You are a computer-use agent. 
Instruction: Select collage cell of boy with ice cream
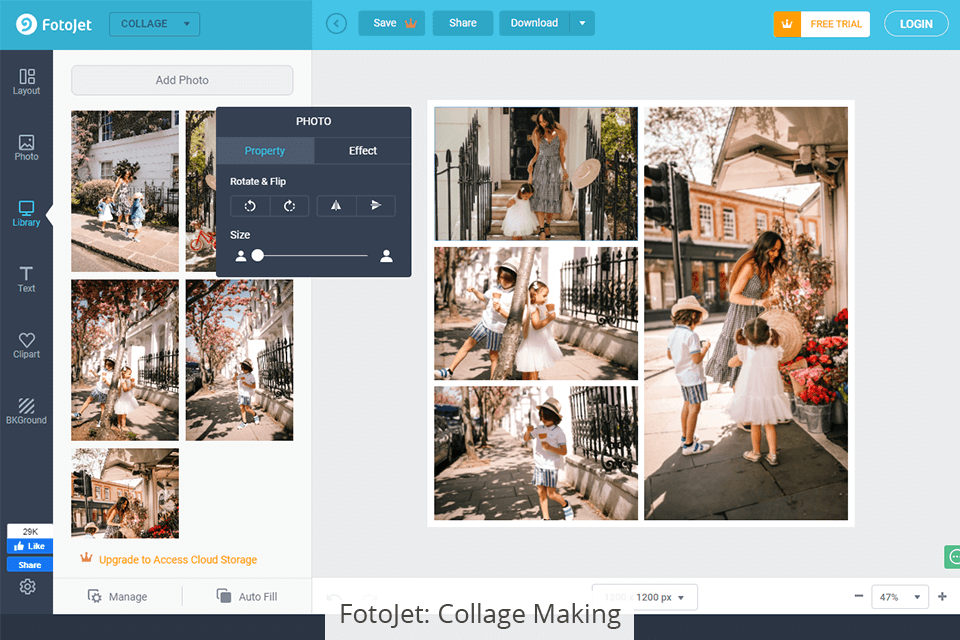point(536,453)
